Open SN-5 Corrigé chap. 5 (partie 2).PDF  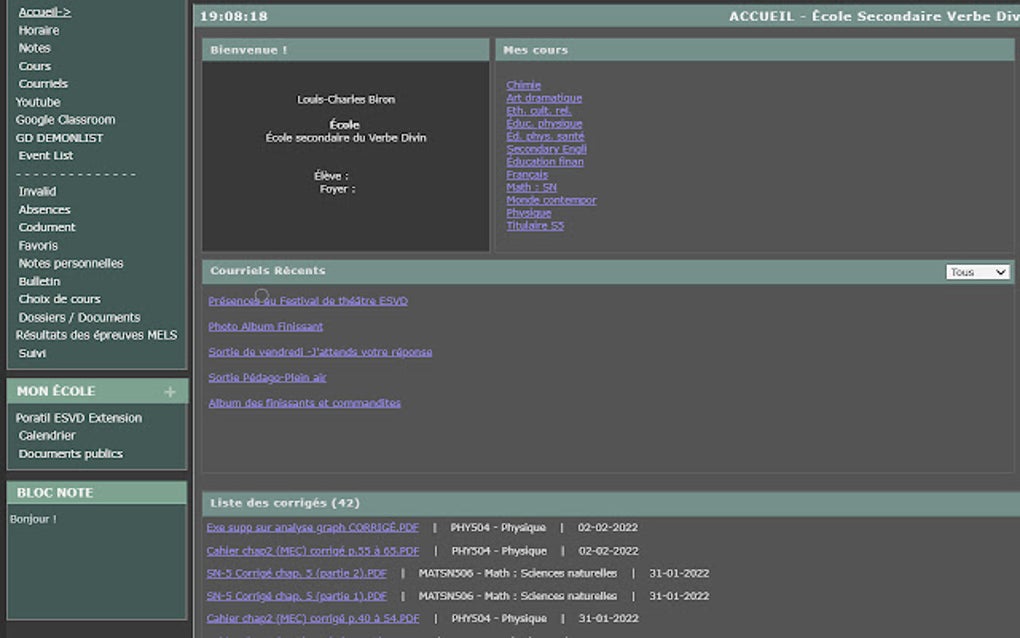point(297,574)
